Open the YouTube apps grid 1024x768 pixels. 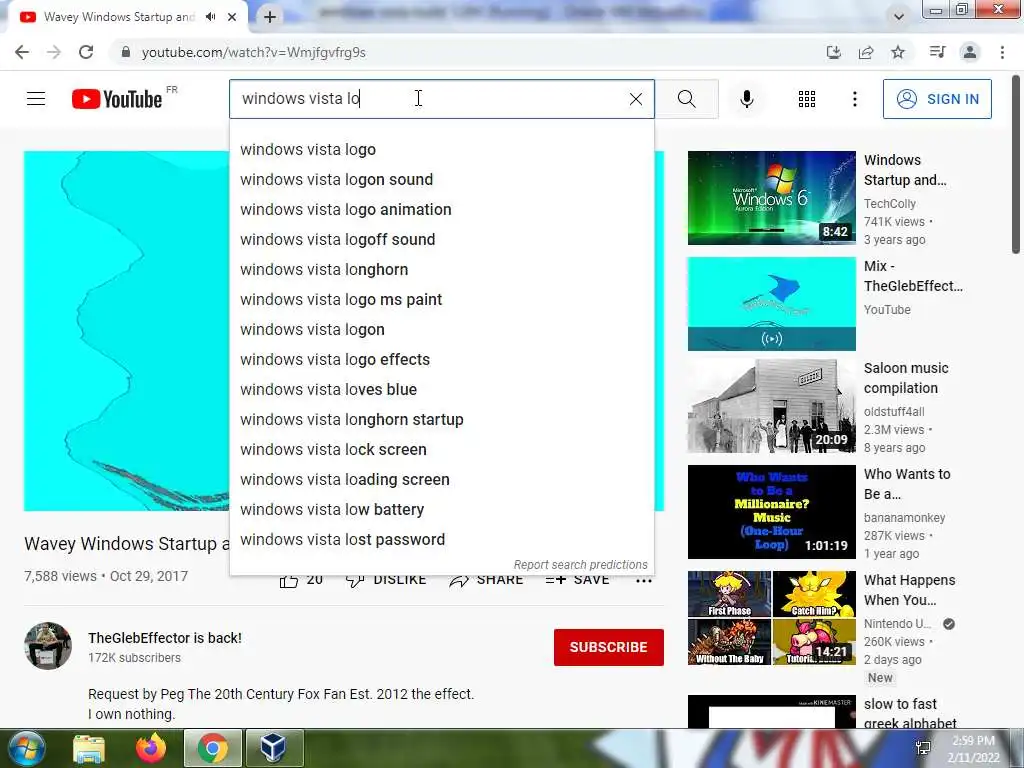[807, 99]
